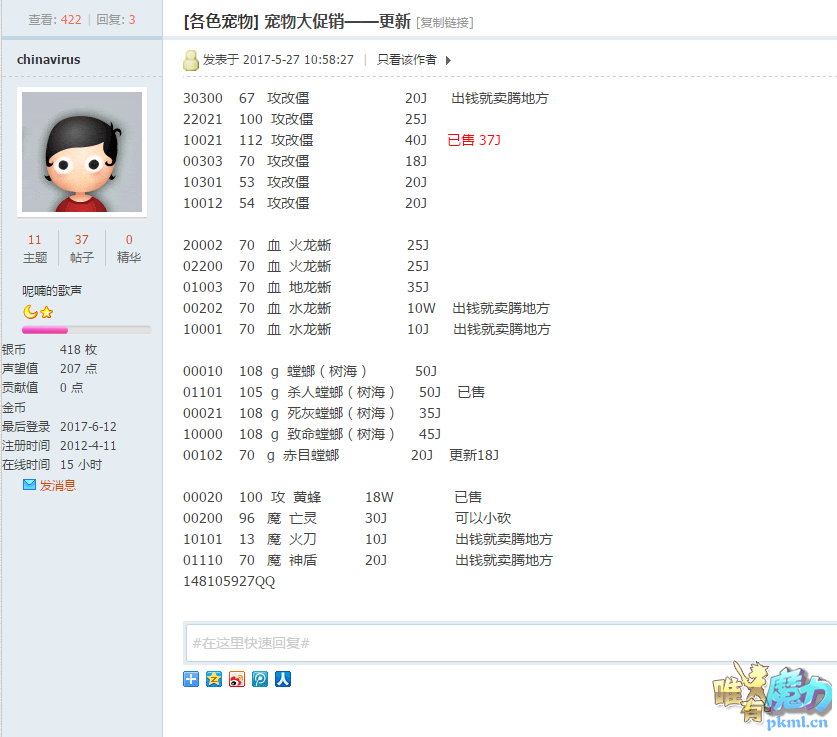Share via the Renren icon
Image resolution: width=837 pixels, height=737 pixels.
(283, 679)
